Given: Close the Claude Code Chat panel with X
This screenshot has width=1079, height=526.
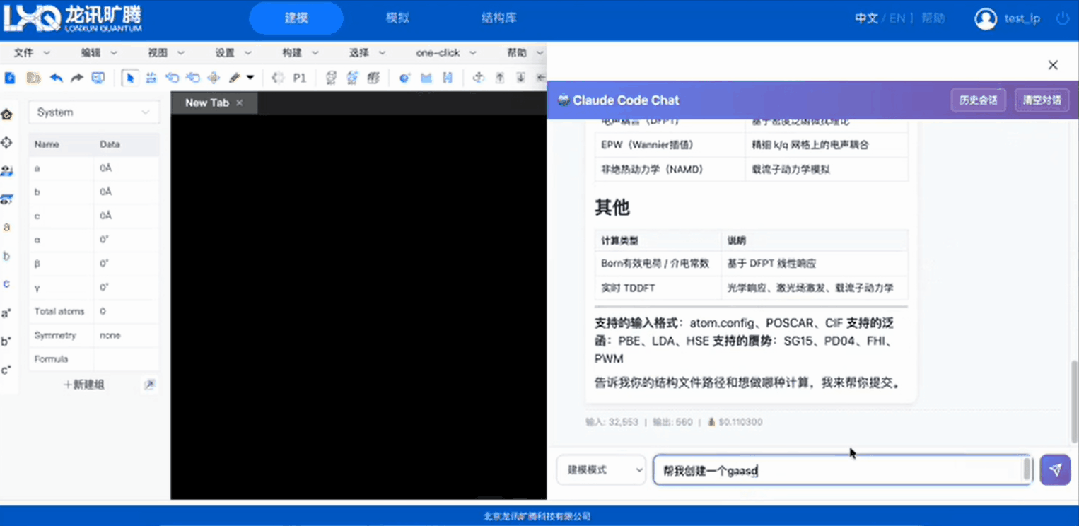Looking at the screenshot, I should click(1053, 65).
